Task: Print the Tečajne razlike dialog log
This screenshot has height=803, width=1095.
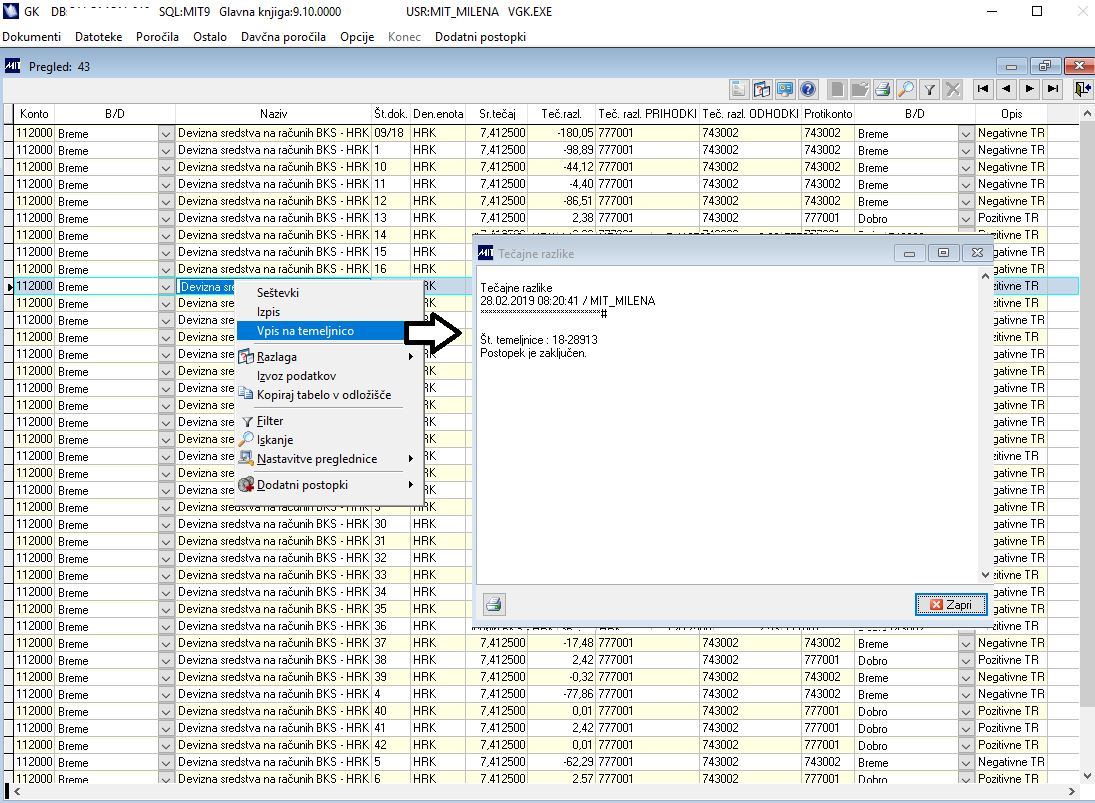Action: pyautogui.click(x=494, y=604)
